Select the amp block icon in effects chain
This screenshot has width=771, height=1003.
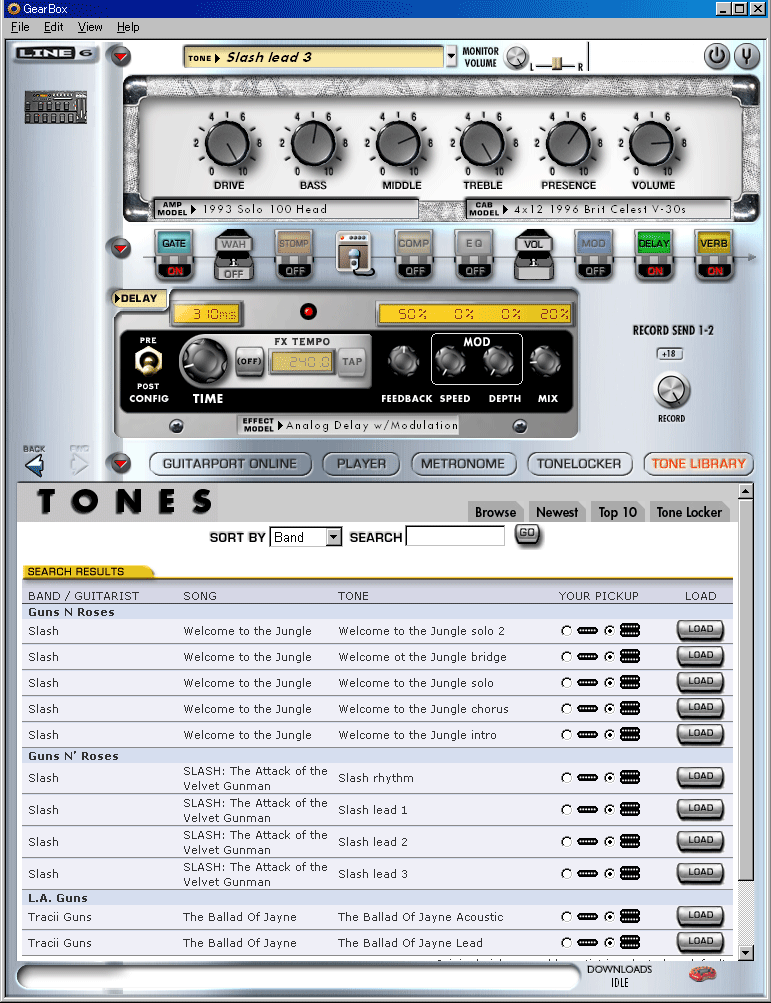354,254
